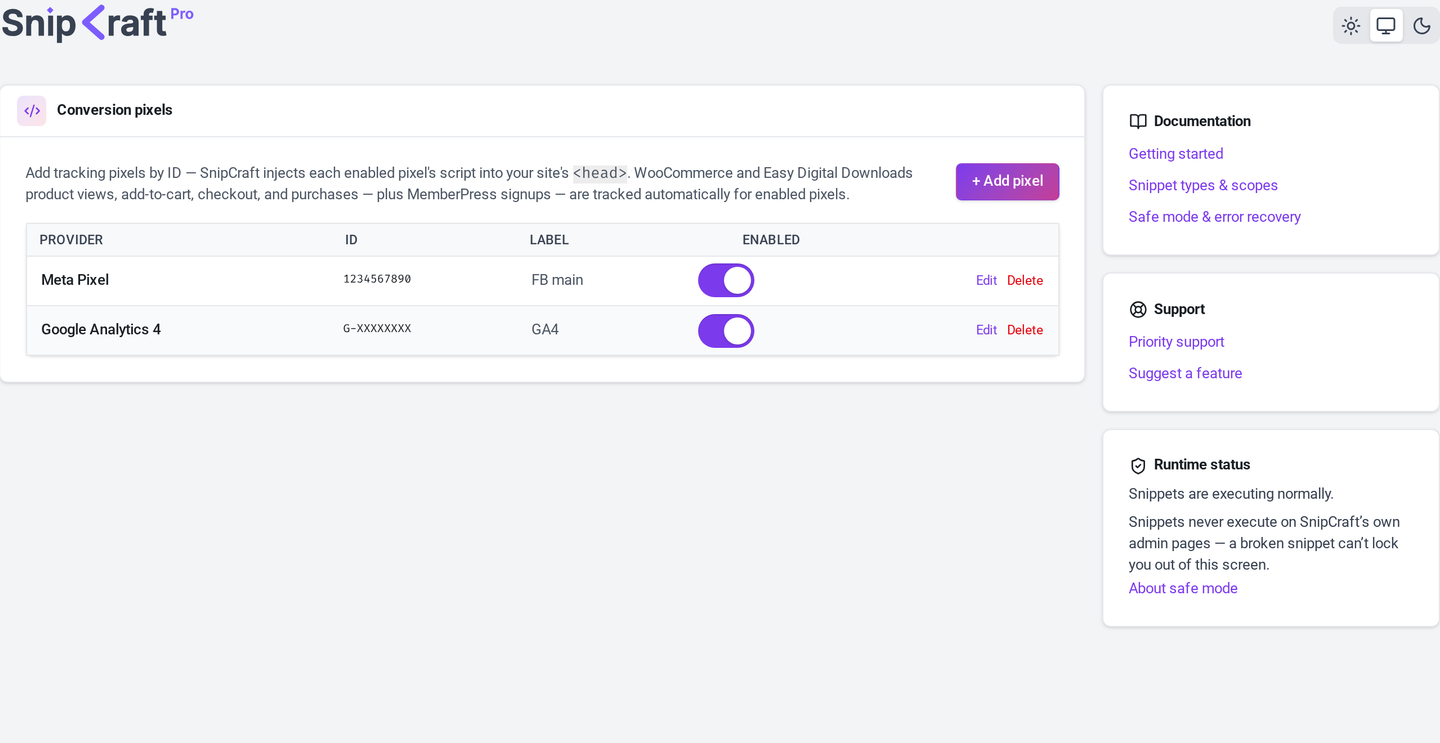The height and width of the screenshot is (743, 1440).
Task: Add a new pixel
Action: (x=1007, y=182)
